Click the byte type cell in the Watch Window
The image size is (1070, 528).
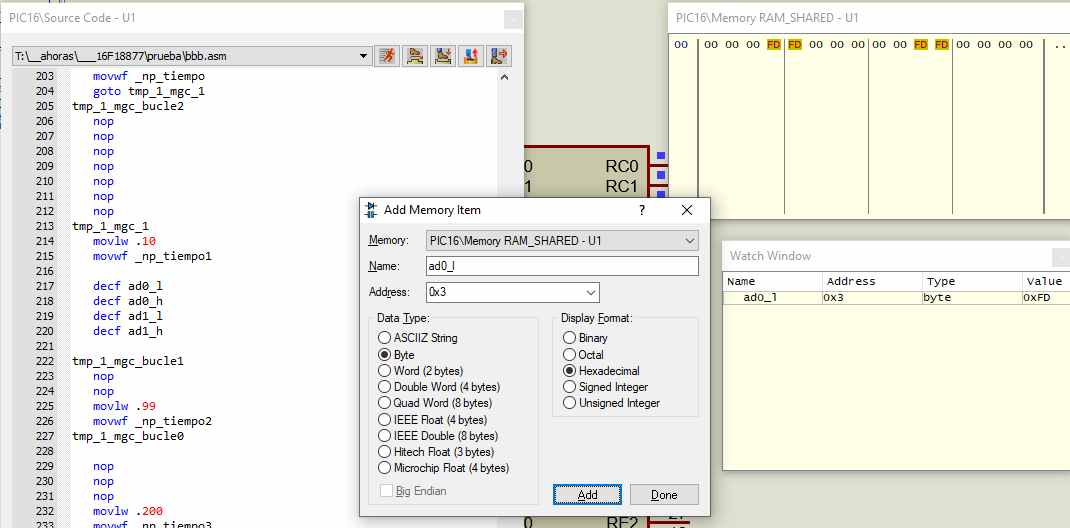point(971,297)
